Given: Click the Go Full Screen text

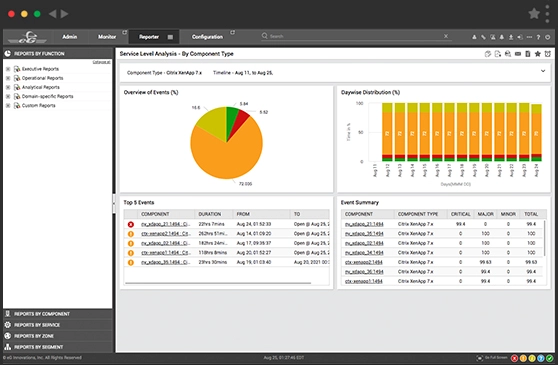Looking at the screenshot, I should pyautogui.click(x=496, y=358).
